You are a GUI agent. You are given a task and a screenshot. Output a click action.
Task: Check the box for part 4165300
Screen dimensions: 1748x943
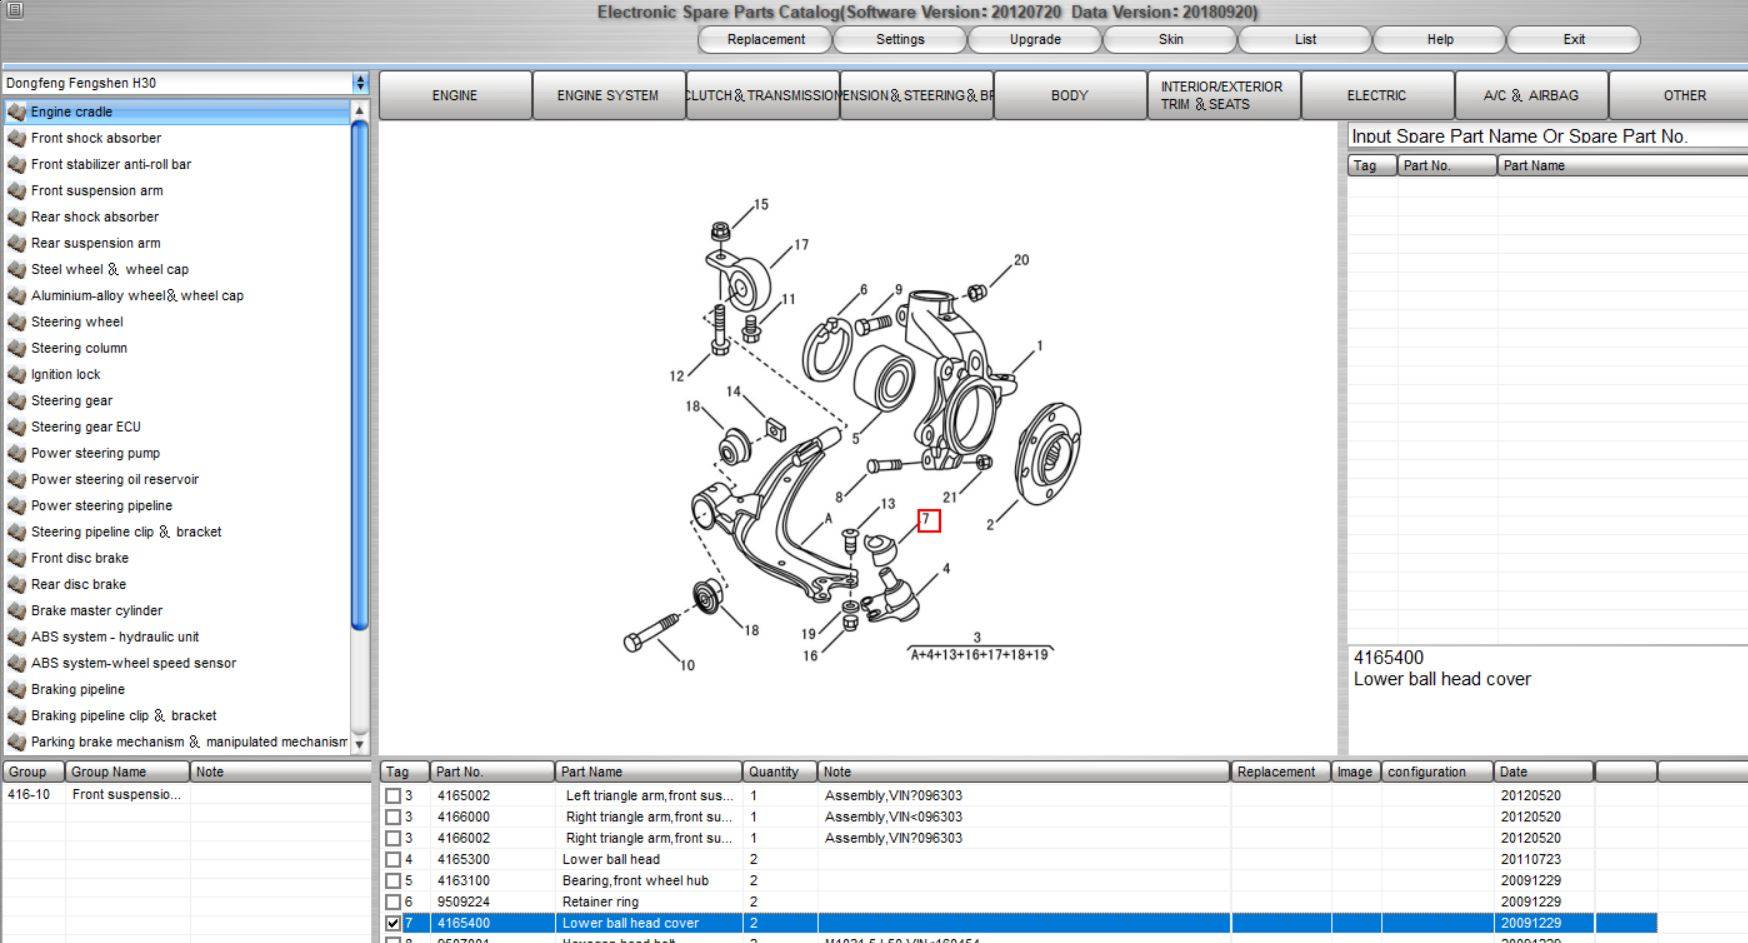pyautogui.click(x=393, y=859)
